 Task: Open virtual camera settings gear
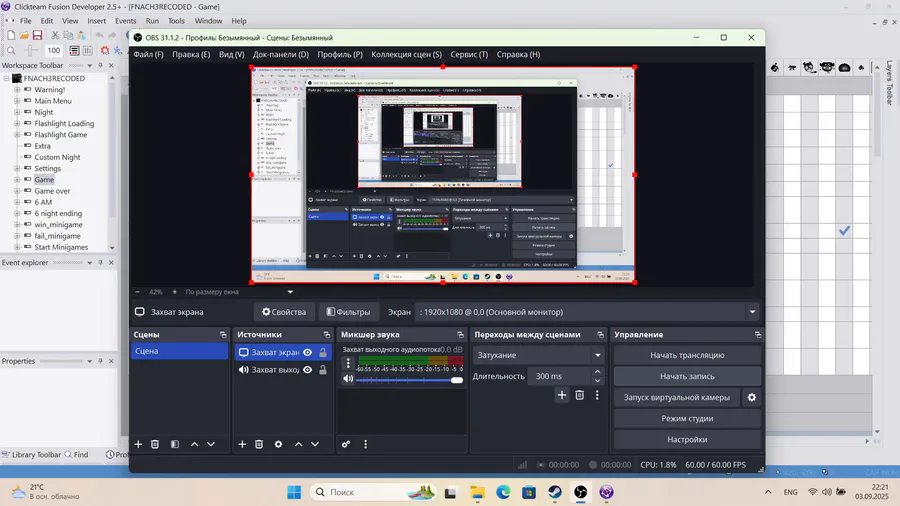tap(752, 397)
